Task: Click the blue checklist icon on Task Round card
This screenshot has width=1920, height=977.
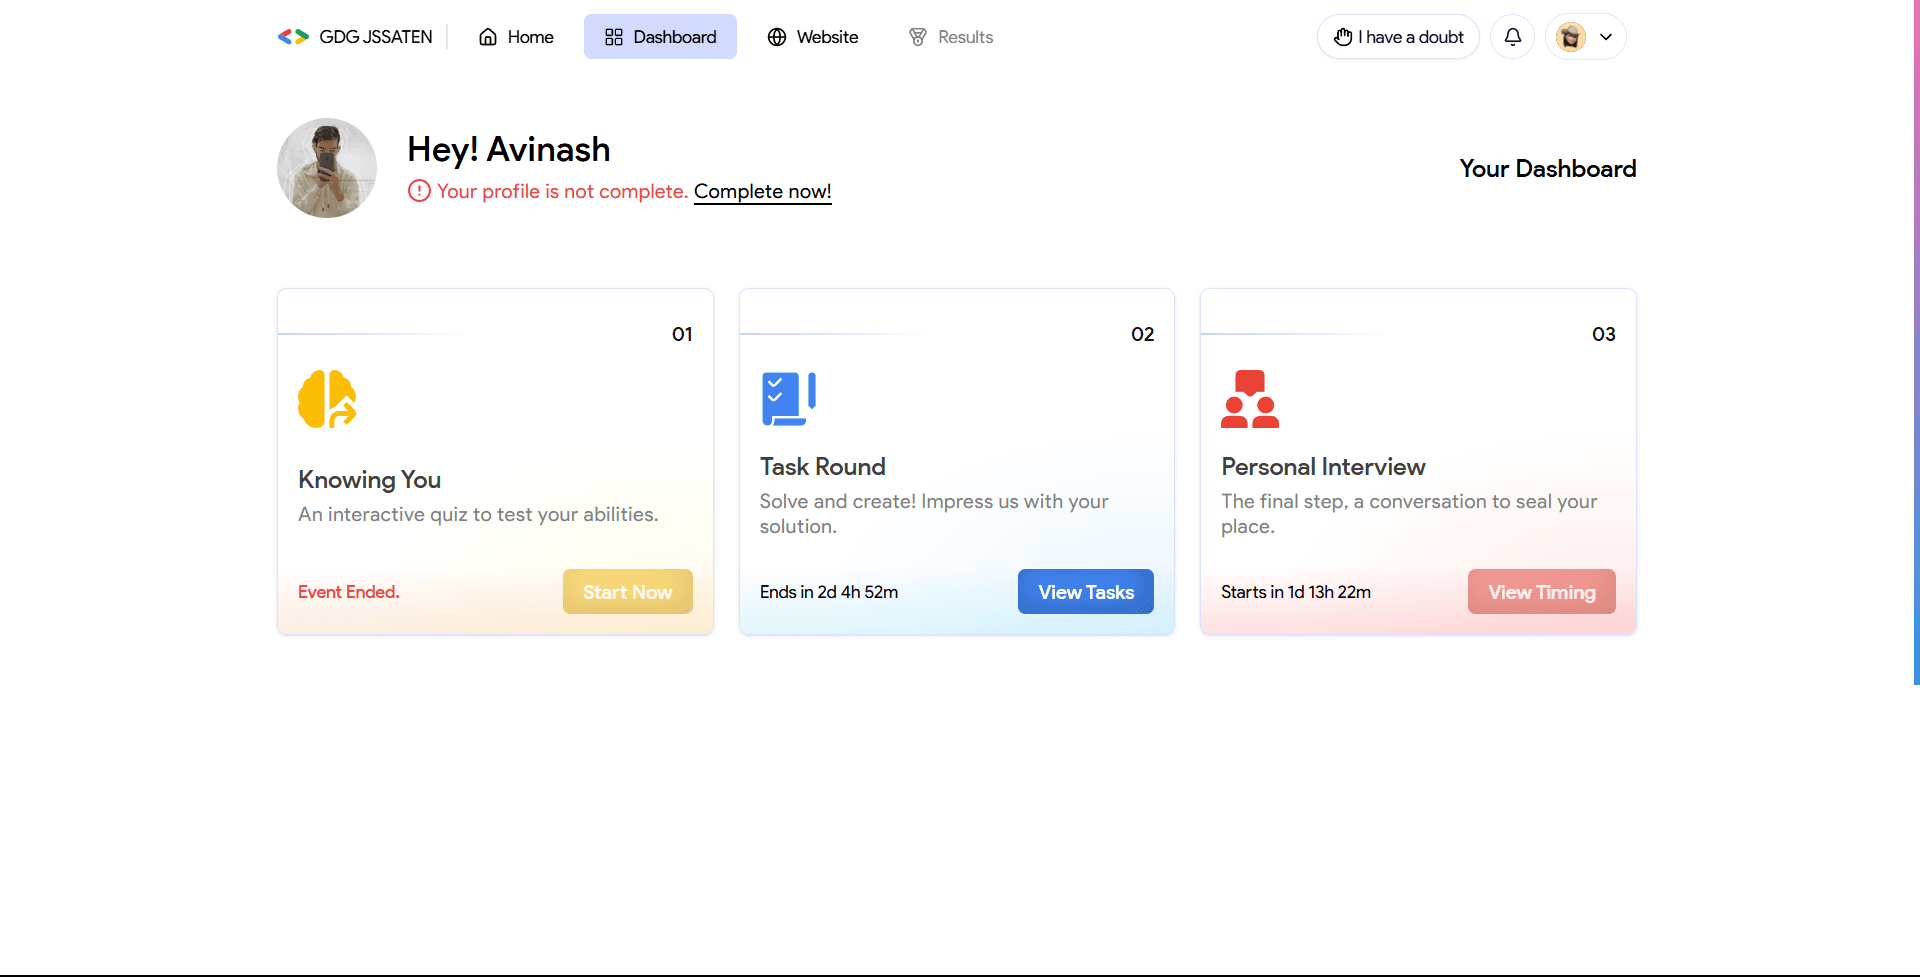Action: [x=788, y=399]
